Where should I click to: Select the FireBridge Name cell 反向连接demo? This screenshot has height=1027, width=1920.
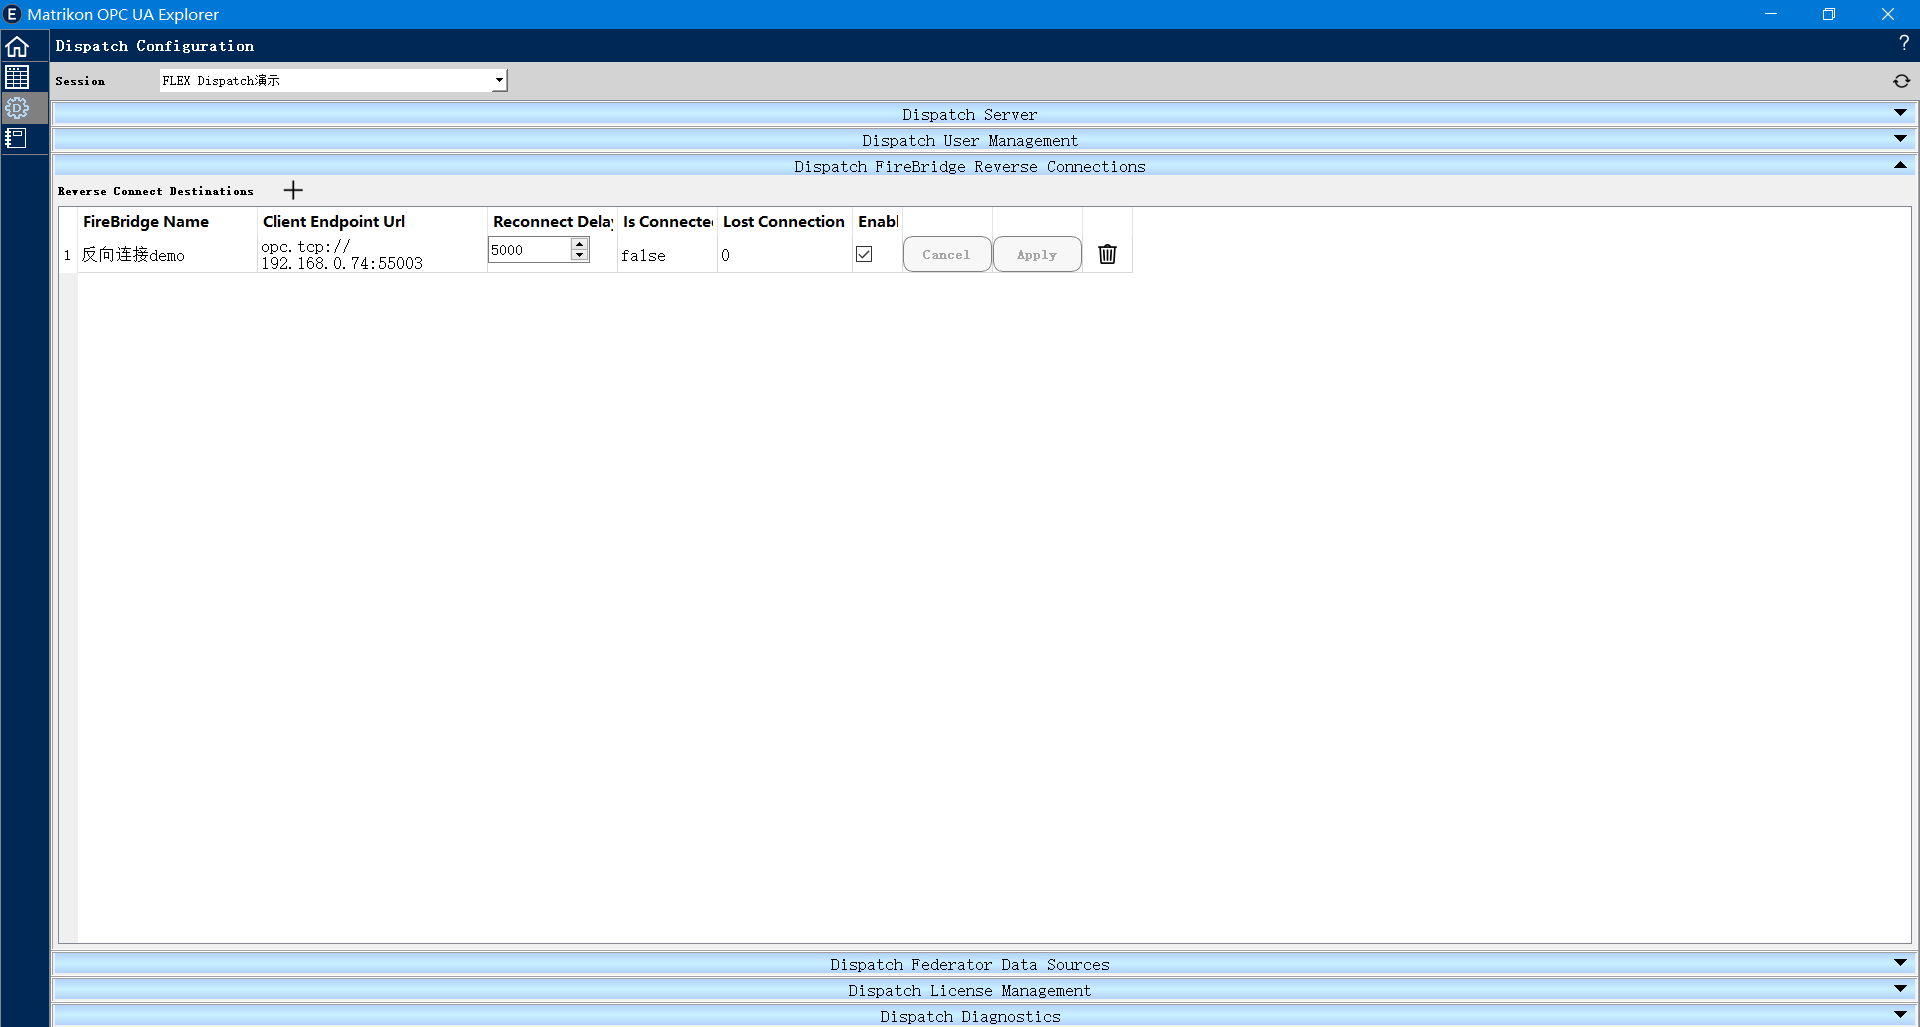pos(166,255)
